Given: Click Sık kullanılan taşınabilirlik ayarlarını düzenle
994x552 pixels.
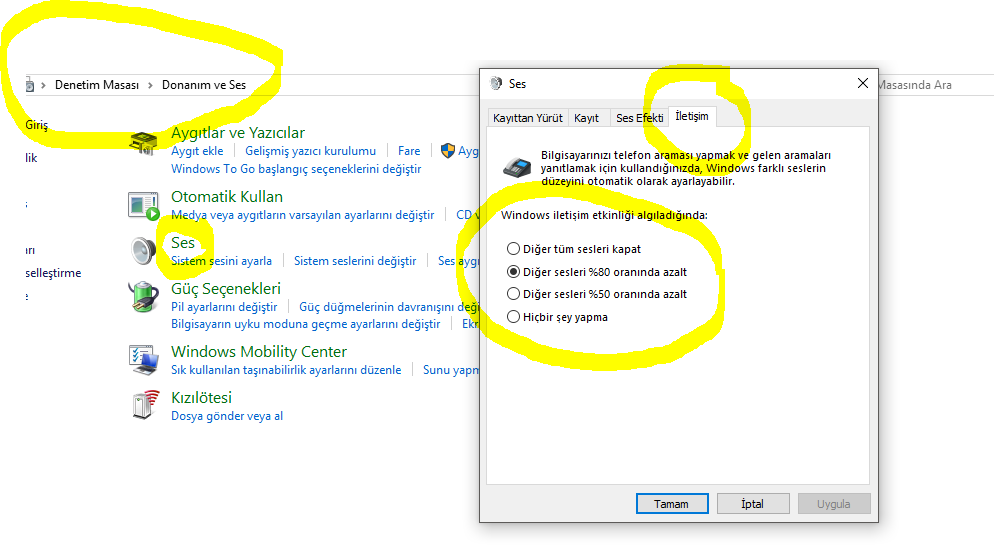Looking at the screenshot, I should coord(286,369).
